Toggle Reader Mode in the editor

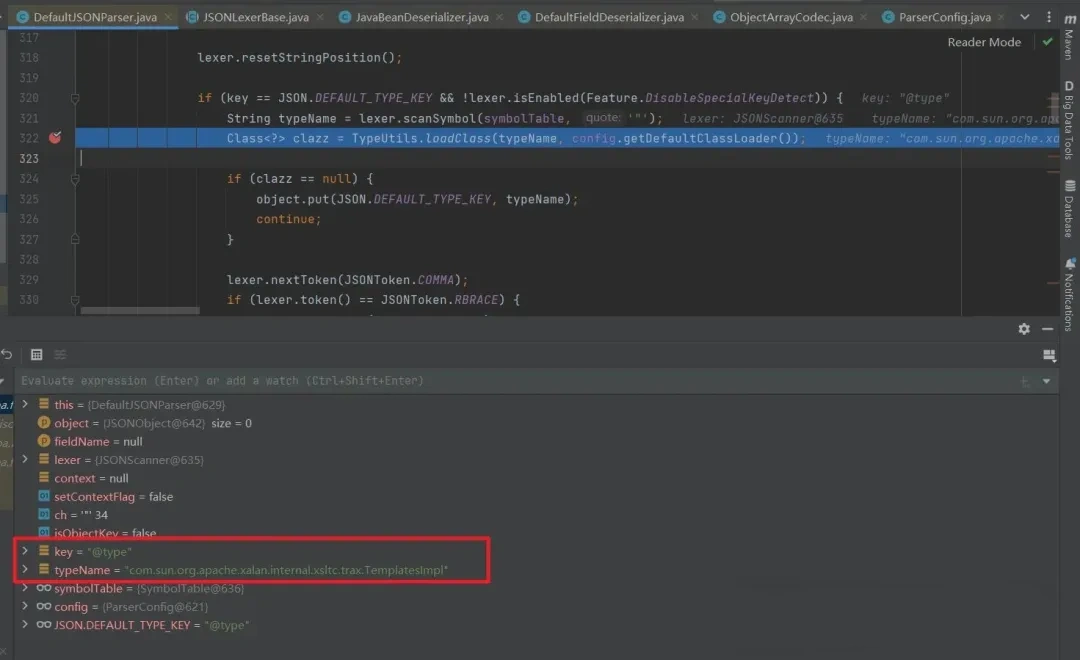click(x=984, y=42)
